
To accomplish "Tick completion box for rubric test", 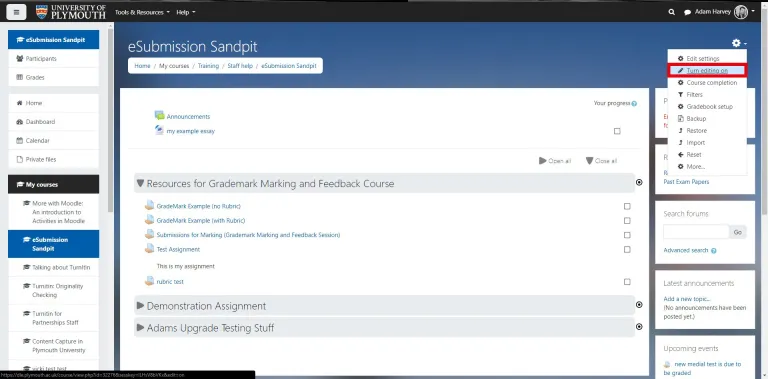I will pos(627,282).
